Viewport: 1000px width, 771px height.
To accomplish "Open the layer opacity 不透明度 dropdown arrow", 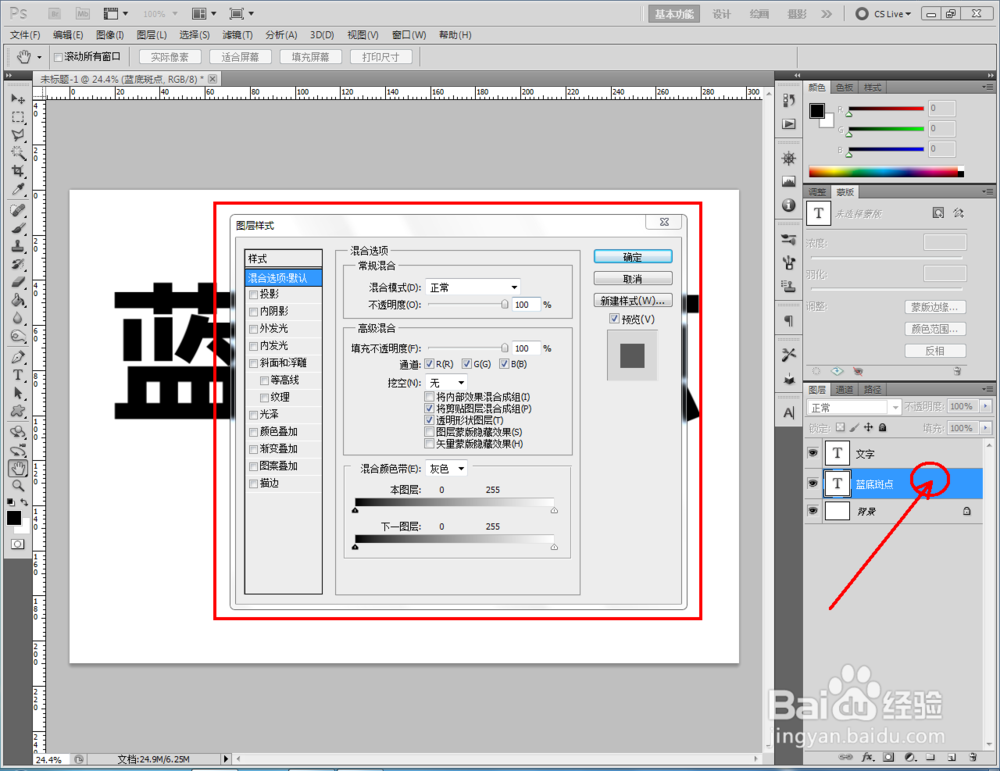I will (986, 406).
